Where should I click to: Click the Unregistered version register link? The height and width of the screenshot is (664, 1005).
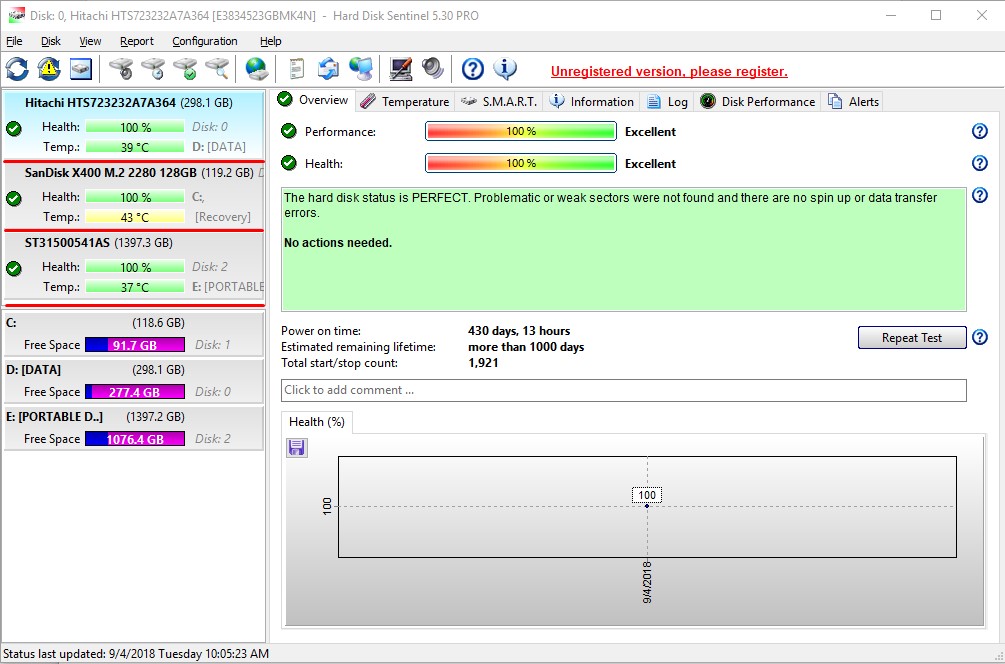[669, 71]
